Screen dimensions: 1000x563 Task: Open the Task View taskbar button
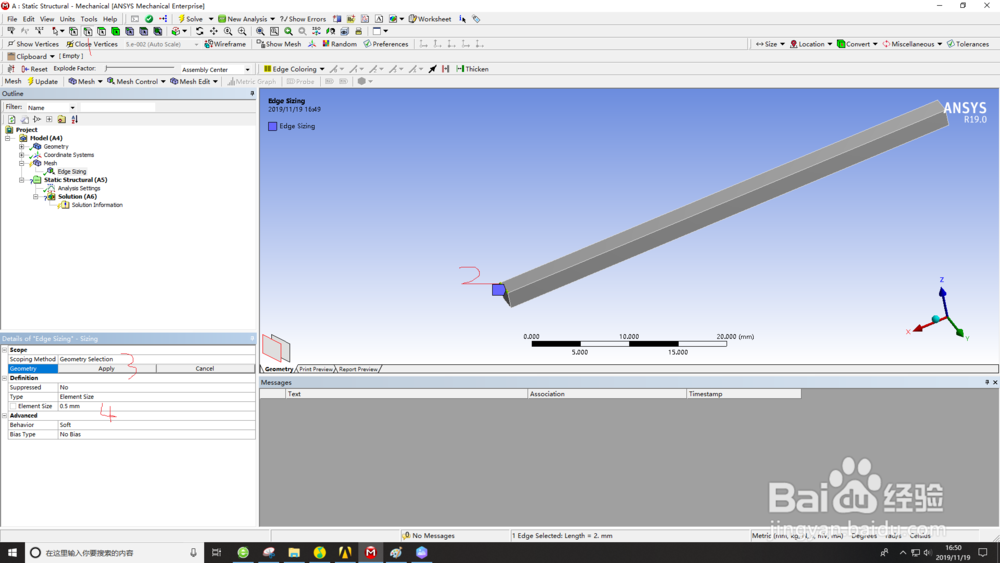click(216, 553)
